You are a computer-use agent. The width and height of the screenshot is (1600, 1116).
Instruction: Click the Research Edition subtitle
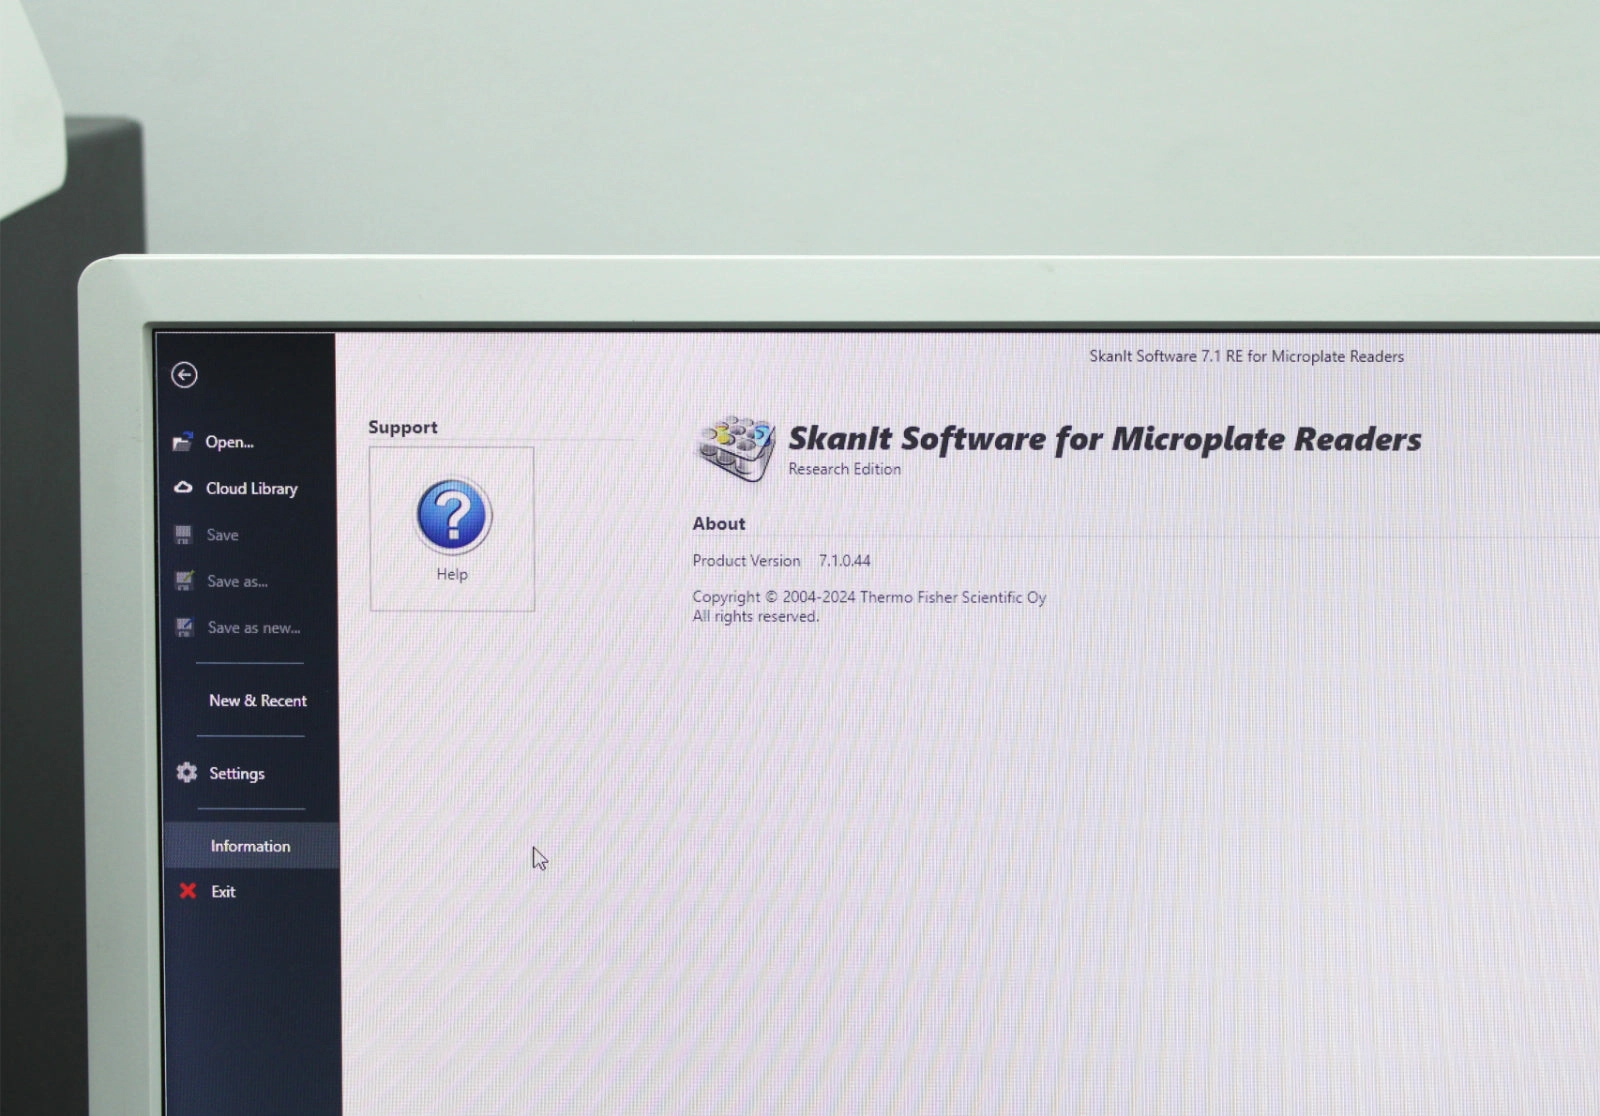845,469
